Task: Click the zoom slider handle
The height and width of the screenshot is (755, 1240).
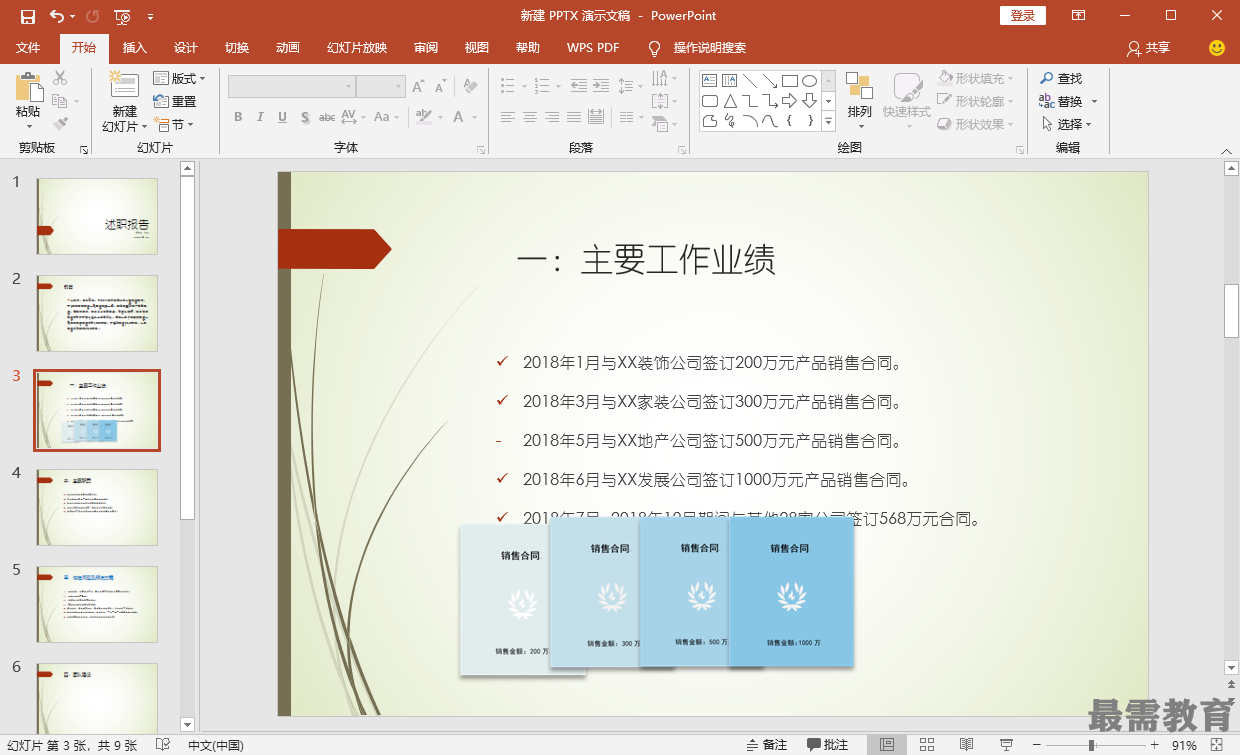Action: (x=1091, y=745)
